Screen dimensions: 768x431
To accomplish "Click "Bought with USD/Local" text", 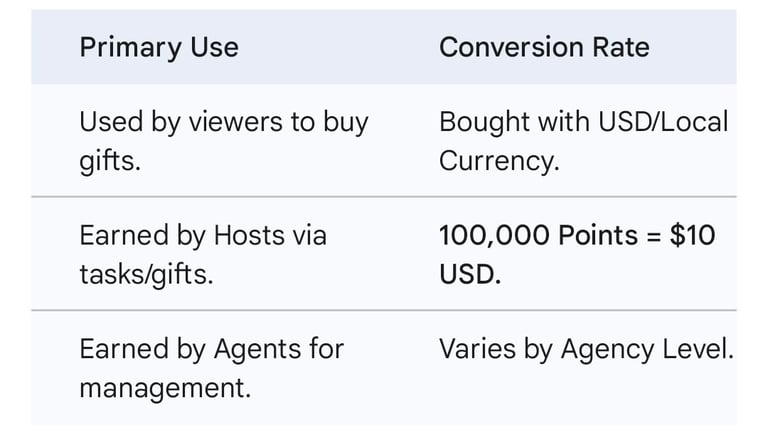I will (x=583, y=122).
